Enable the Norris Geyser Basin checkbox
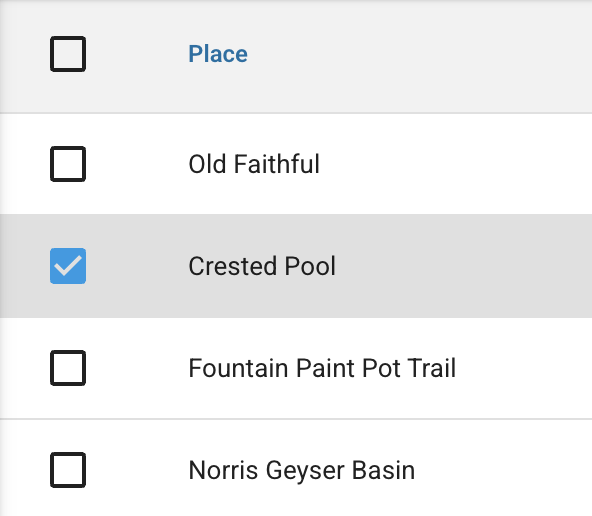Image resolution: width=592 pixels, height=516 pixels. (68, 470)
